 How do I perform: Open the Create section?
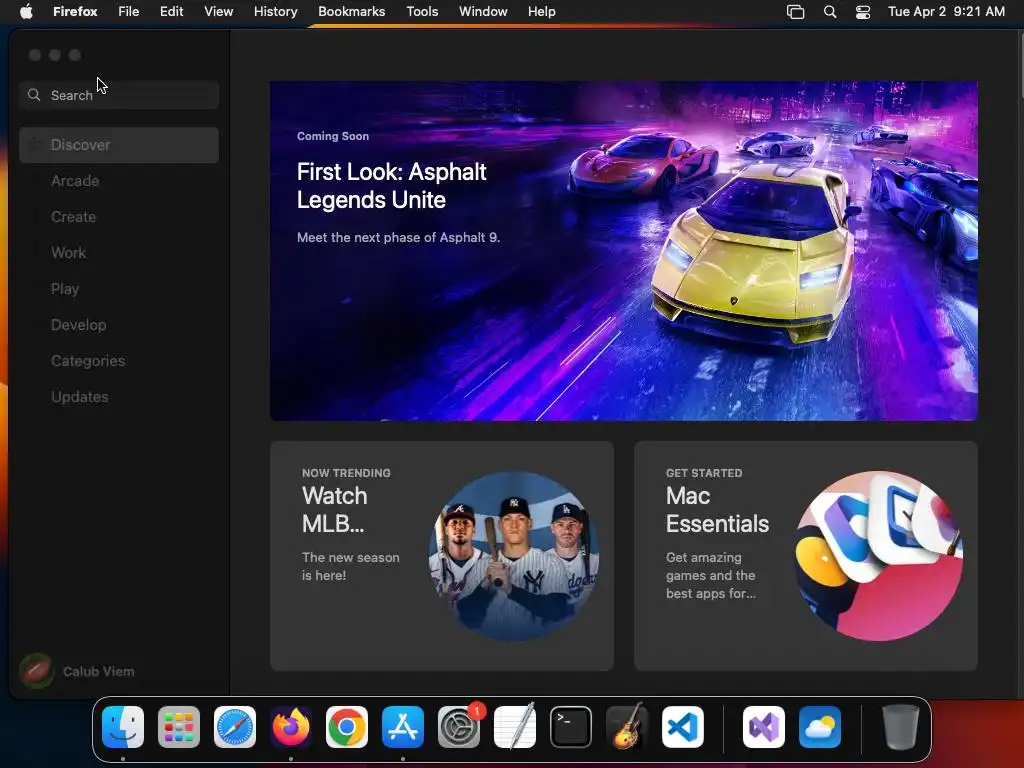tap(119, 217)
